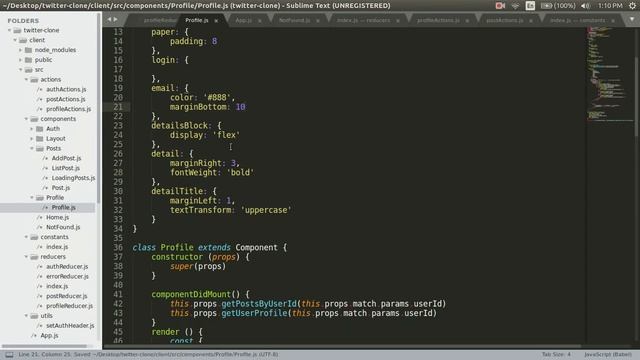Image resolution: width=640 pixels, height=360 pixels.
Task: Open index.js under reducers folder
Action: pyautogui.click(x=57, y=287)
